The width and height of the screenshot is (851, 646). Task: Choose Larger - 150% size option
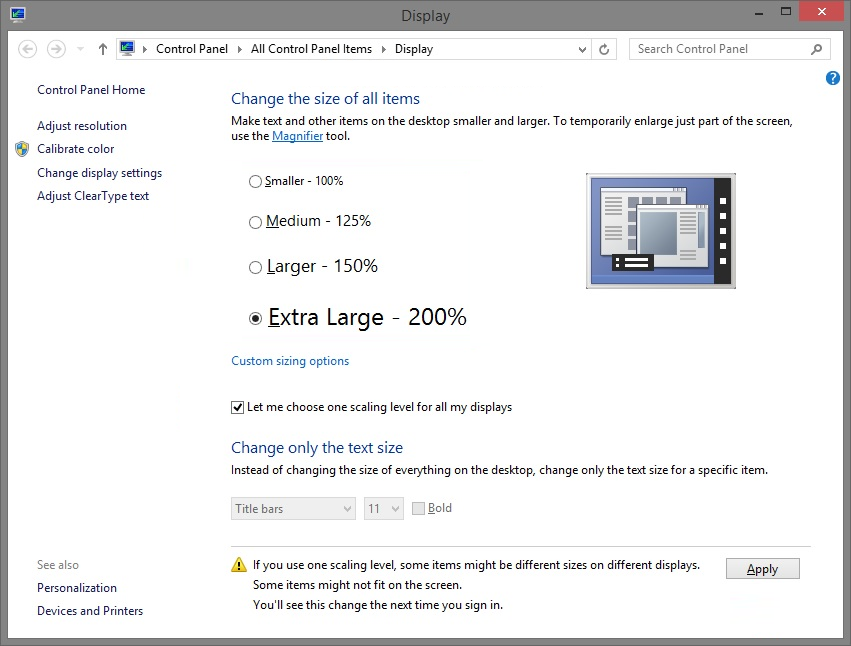click(x=255, y=267)
